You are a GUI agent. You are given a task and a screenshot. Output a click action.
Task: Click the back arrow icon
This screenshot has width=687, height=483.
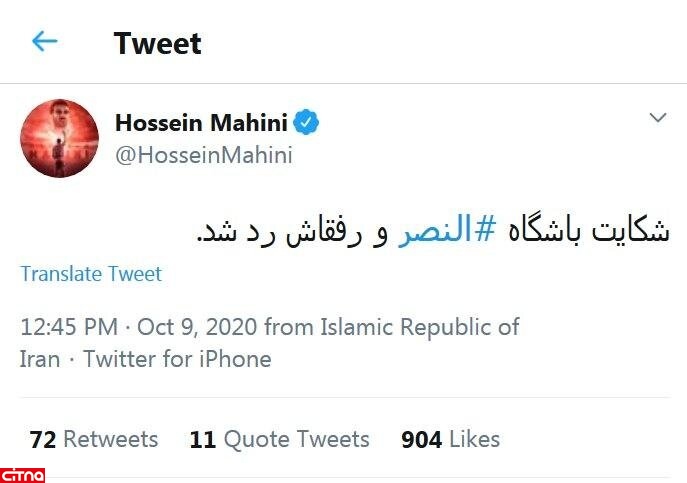coord(45,41)
